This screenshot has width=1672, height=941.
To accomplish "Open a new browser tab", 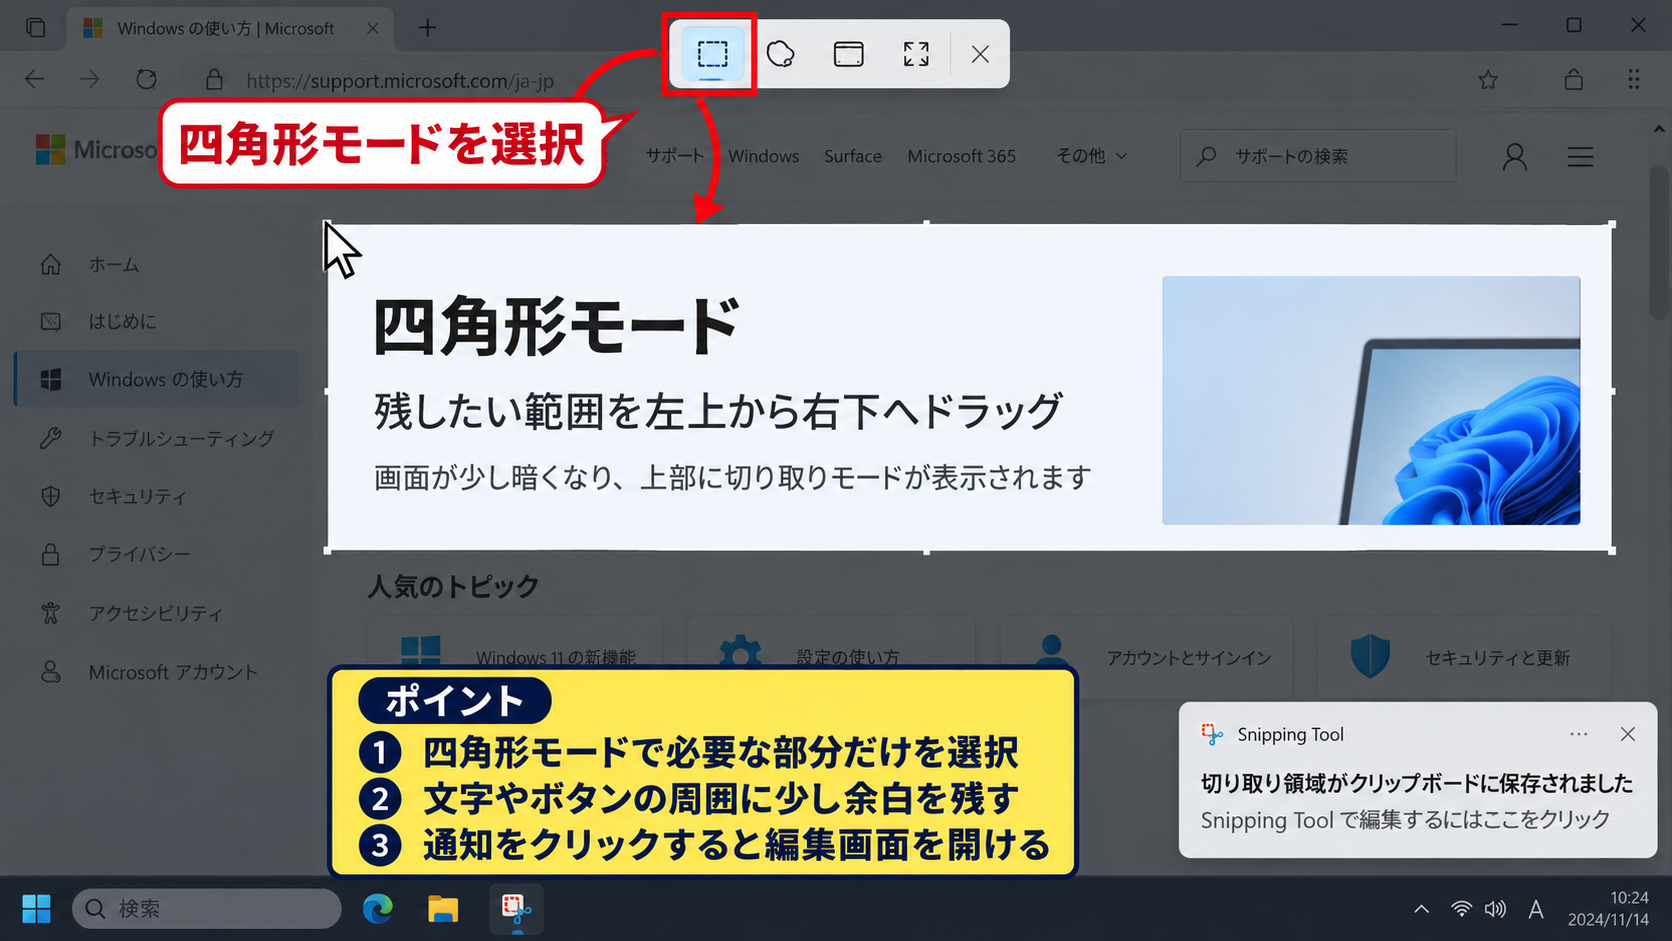I will coord(428,28).
